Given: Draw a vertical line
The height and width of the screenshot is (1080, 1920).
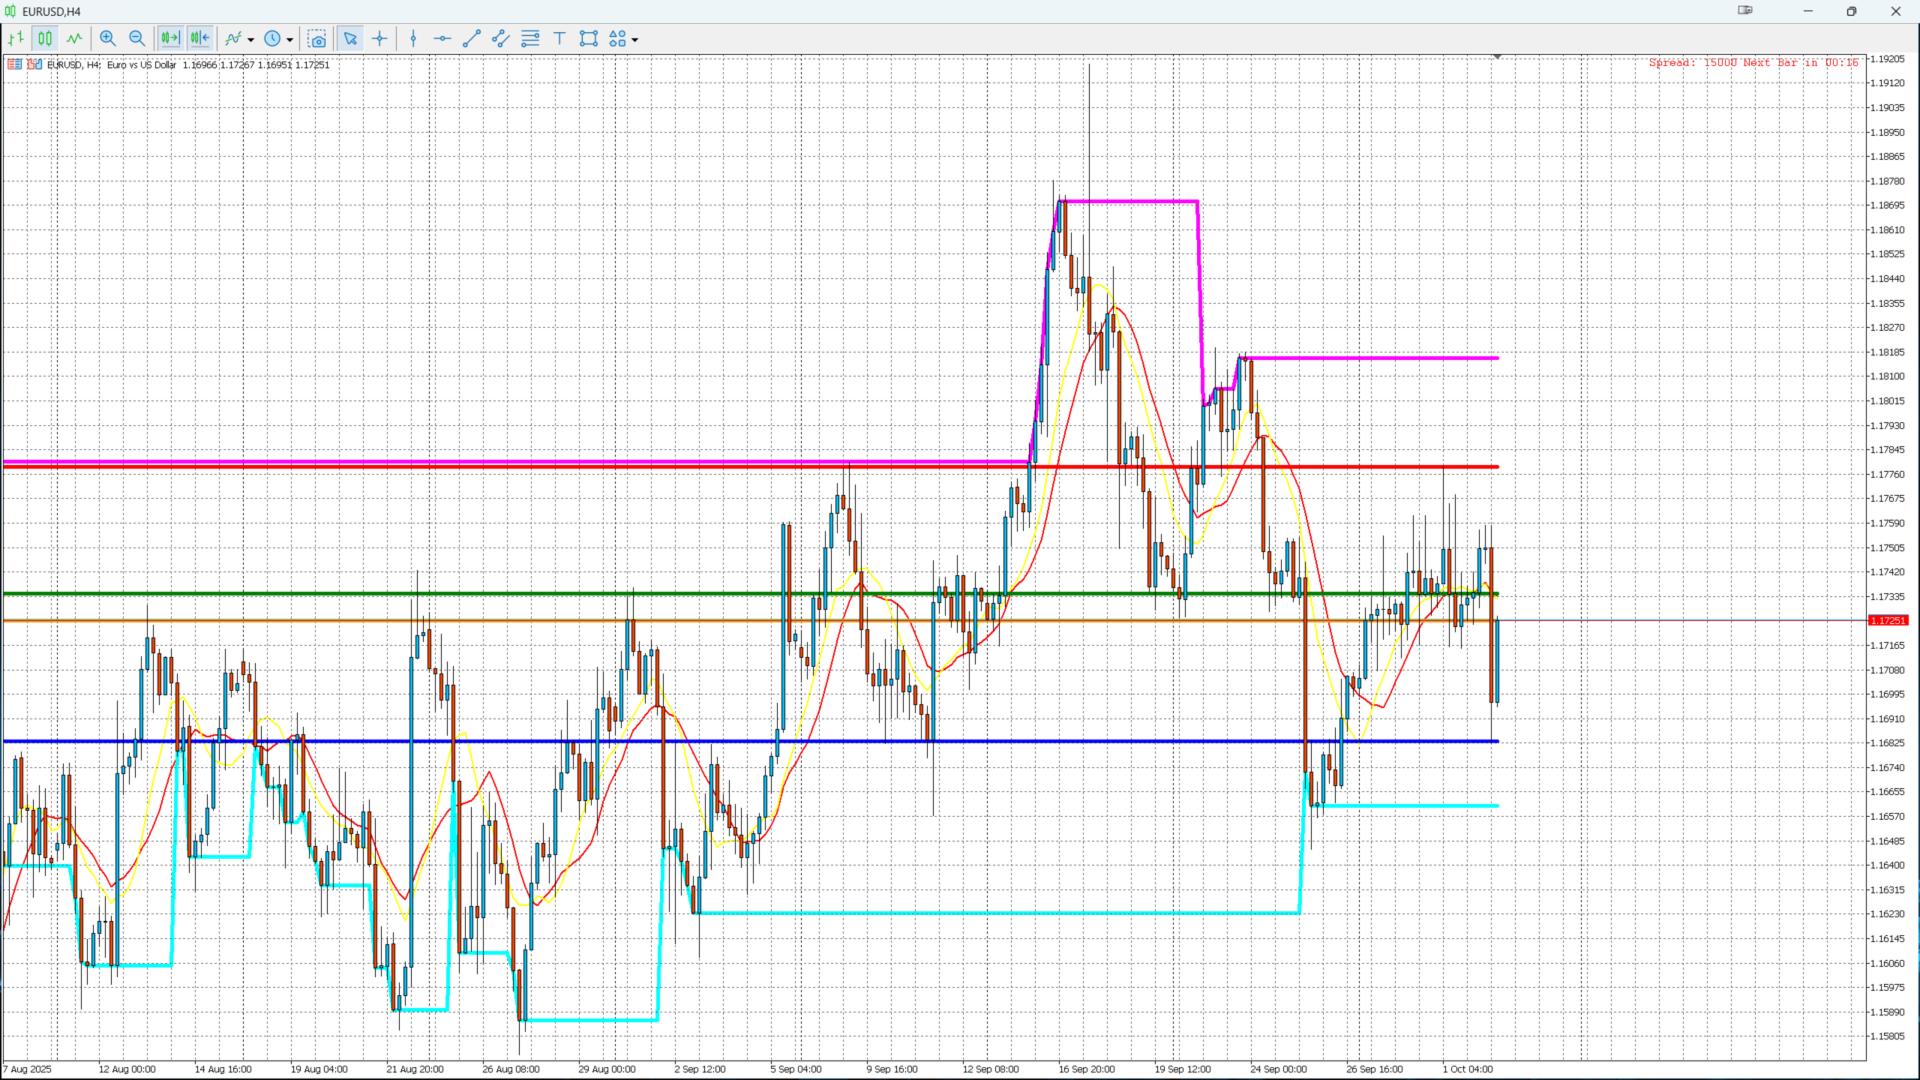Looking at the screenshot, I should click(413, 38).
